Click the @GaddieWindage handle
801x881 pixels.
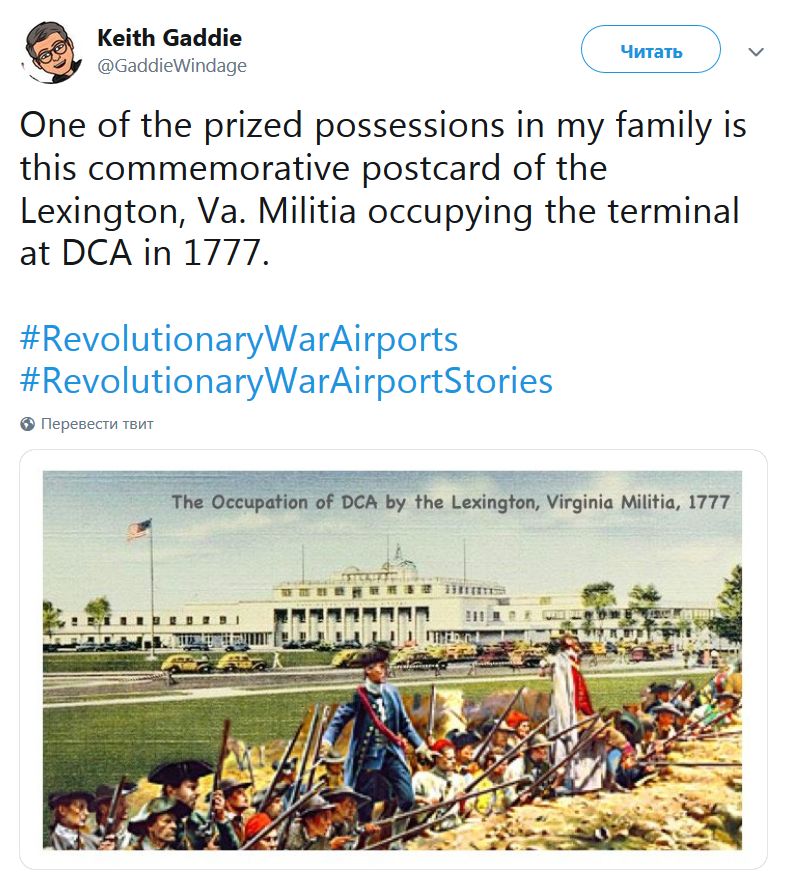(171, 66)
